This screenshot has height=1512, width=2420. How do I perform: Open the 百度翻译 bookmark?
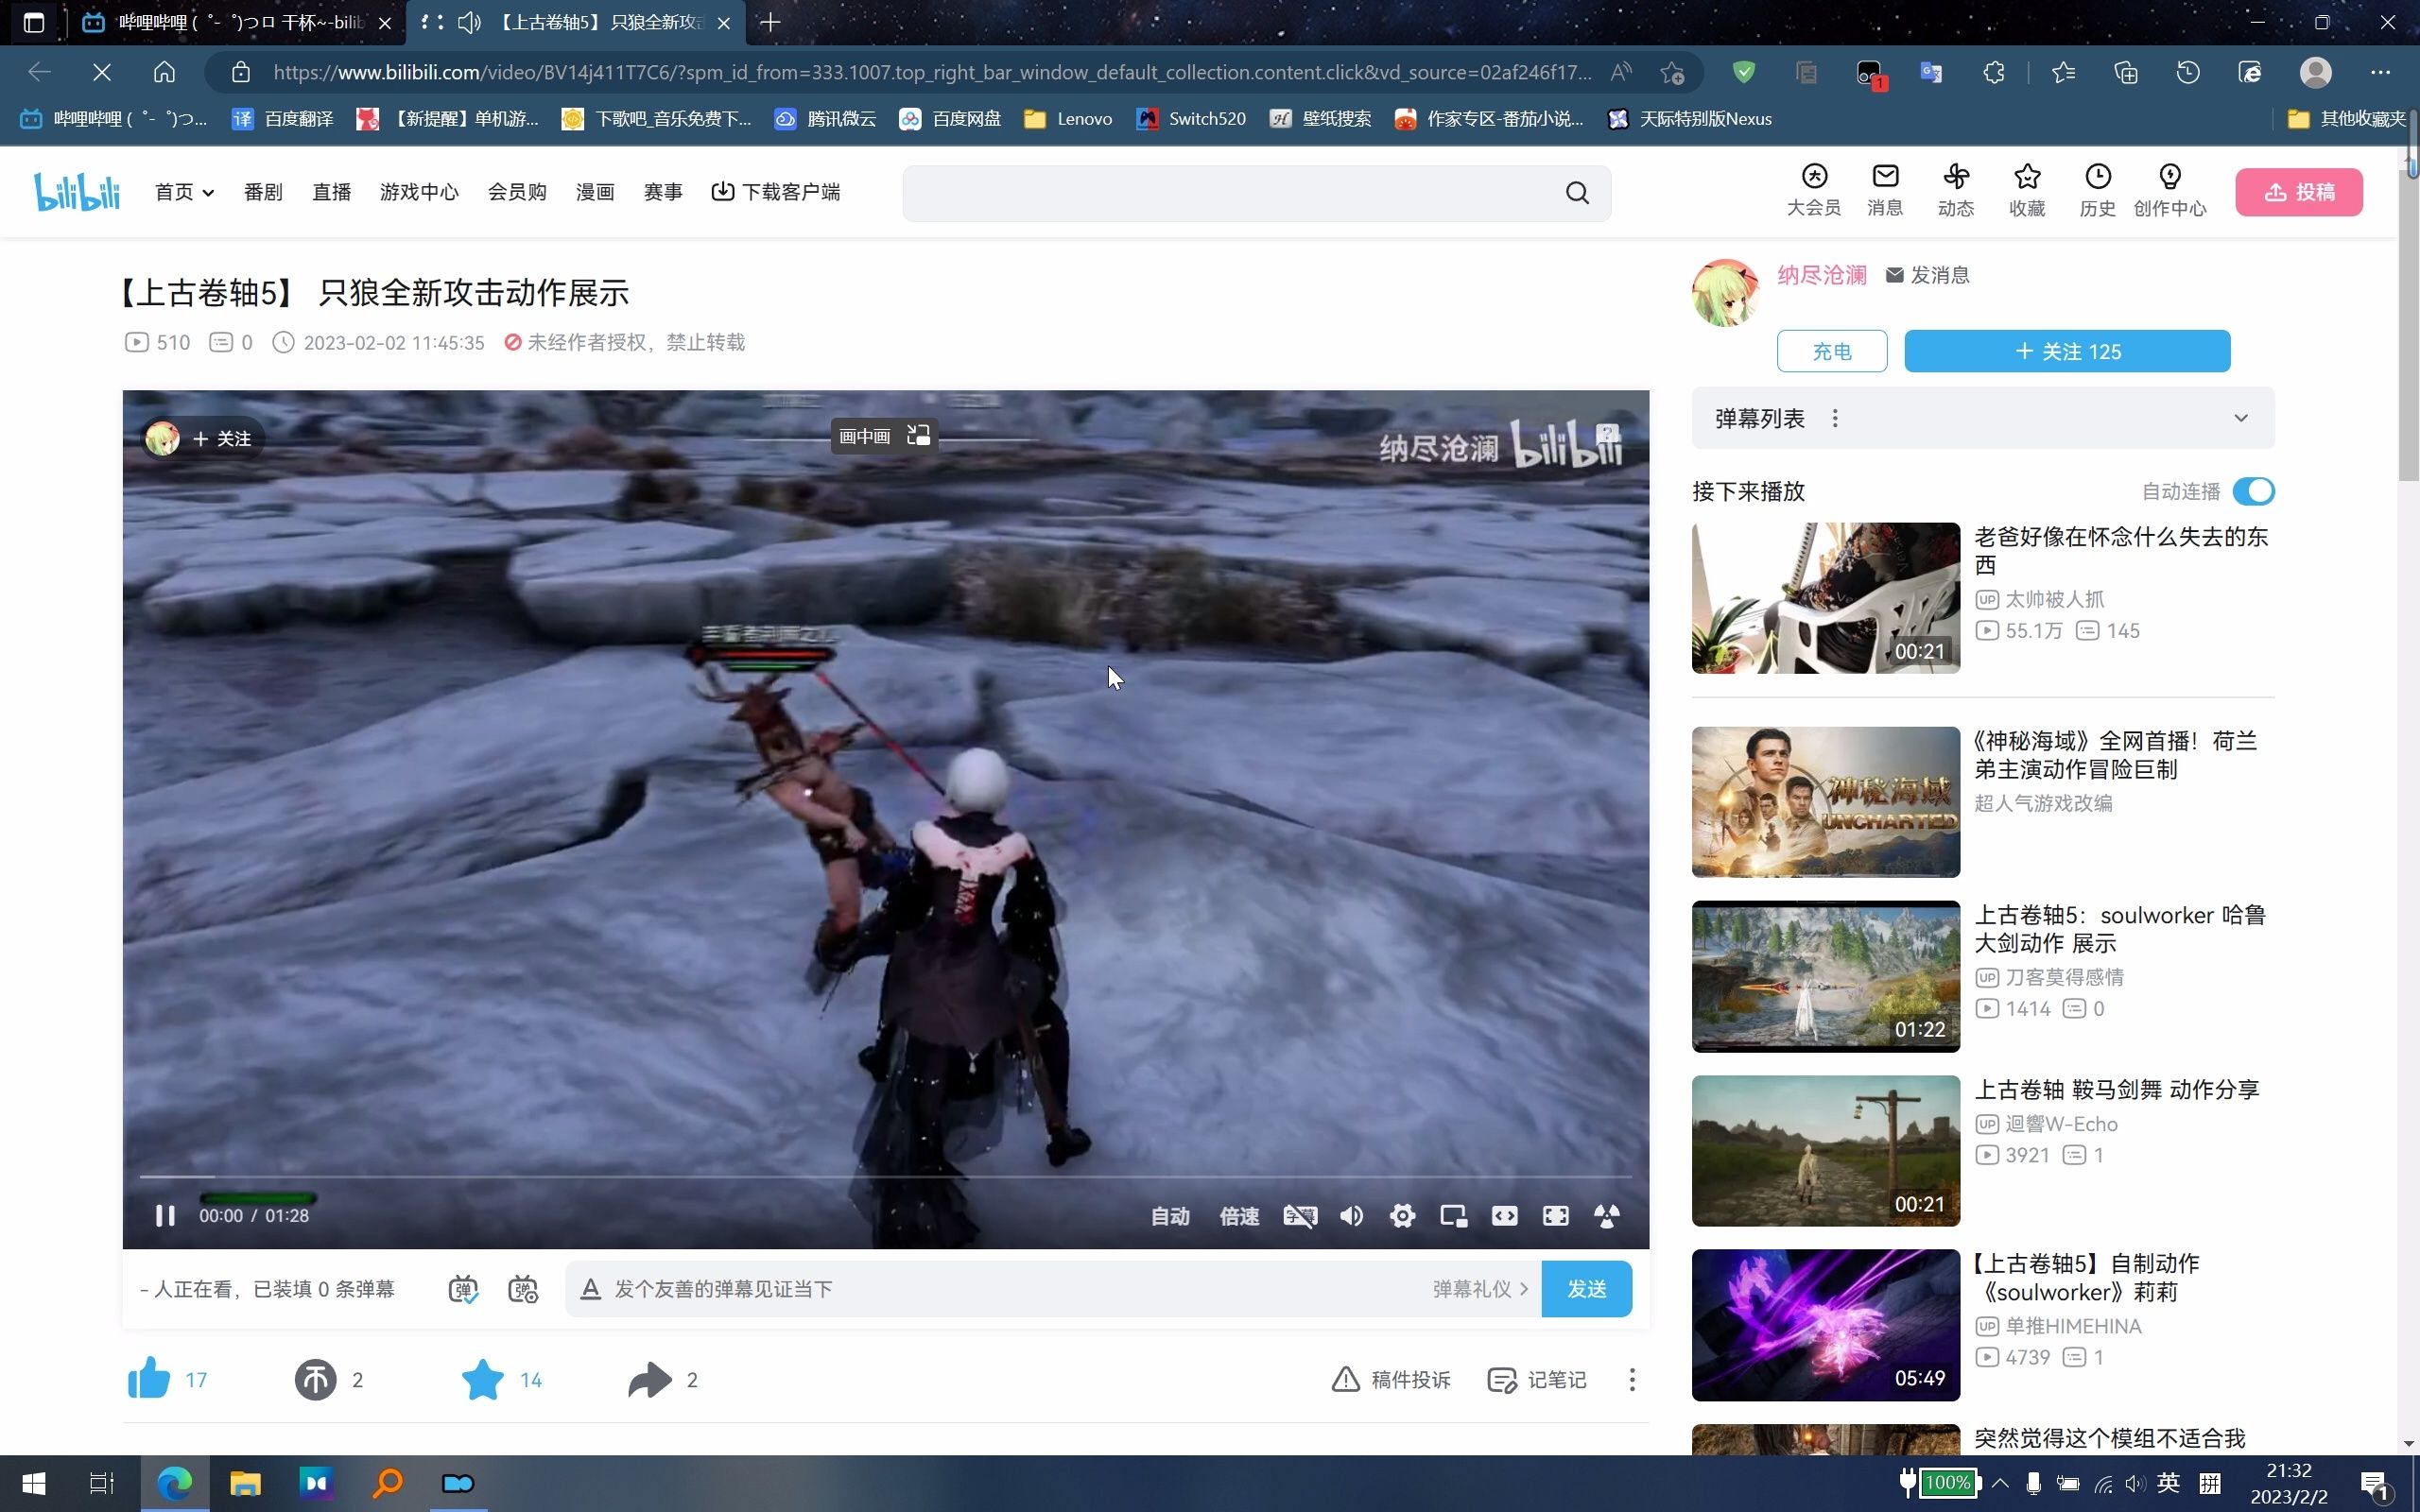(x=283, y=119)
